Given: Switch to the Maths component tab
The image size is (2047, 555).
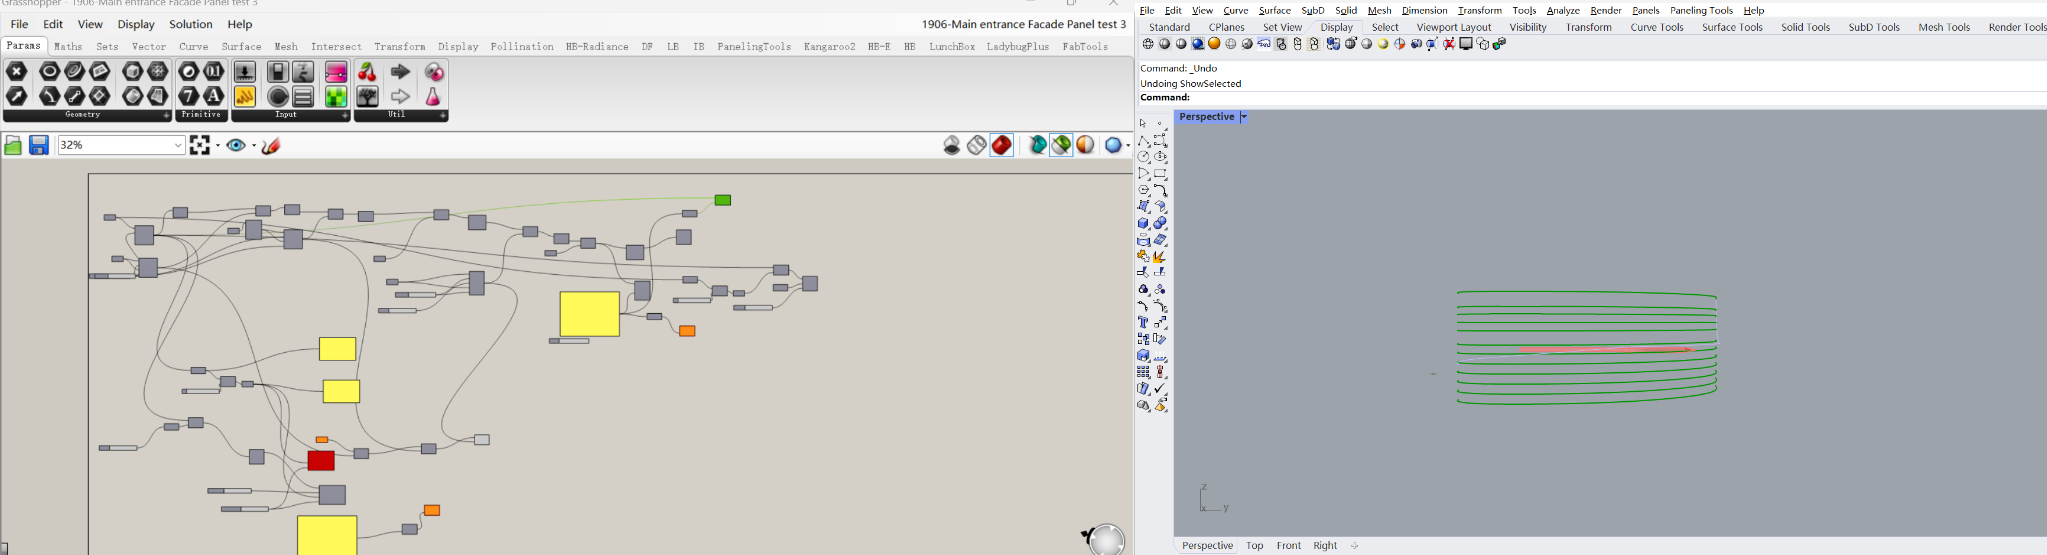Looking at the screenshot, I should click(x=68, y=46).
